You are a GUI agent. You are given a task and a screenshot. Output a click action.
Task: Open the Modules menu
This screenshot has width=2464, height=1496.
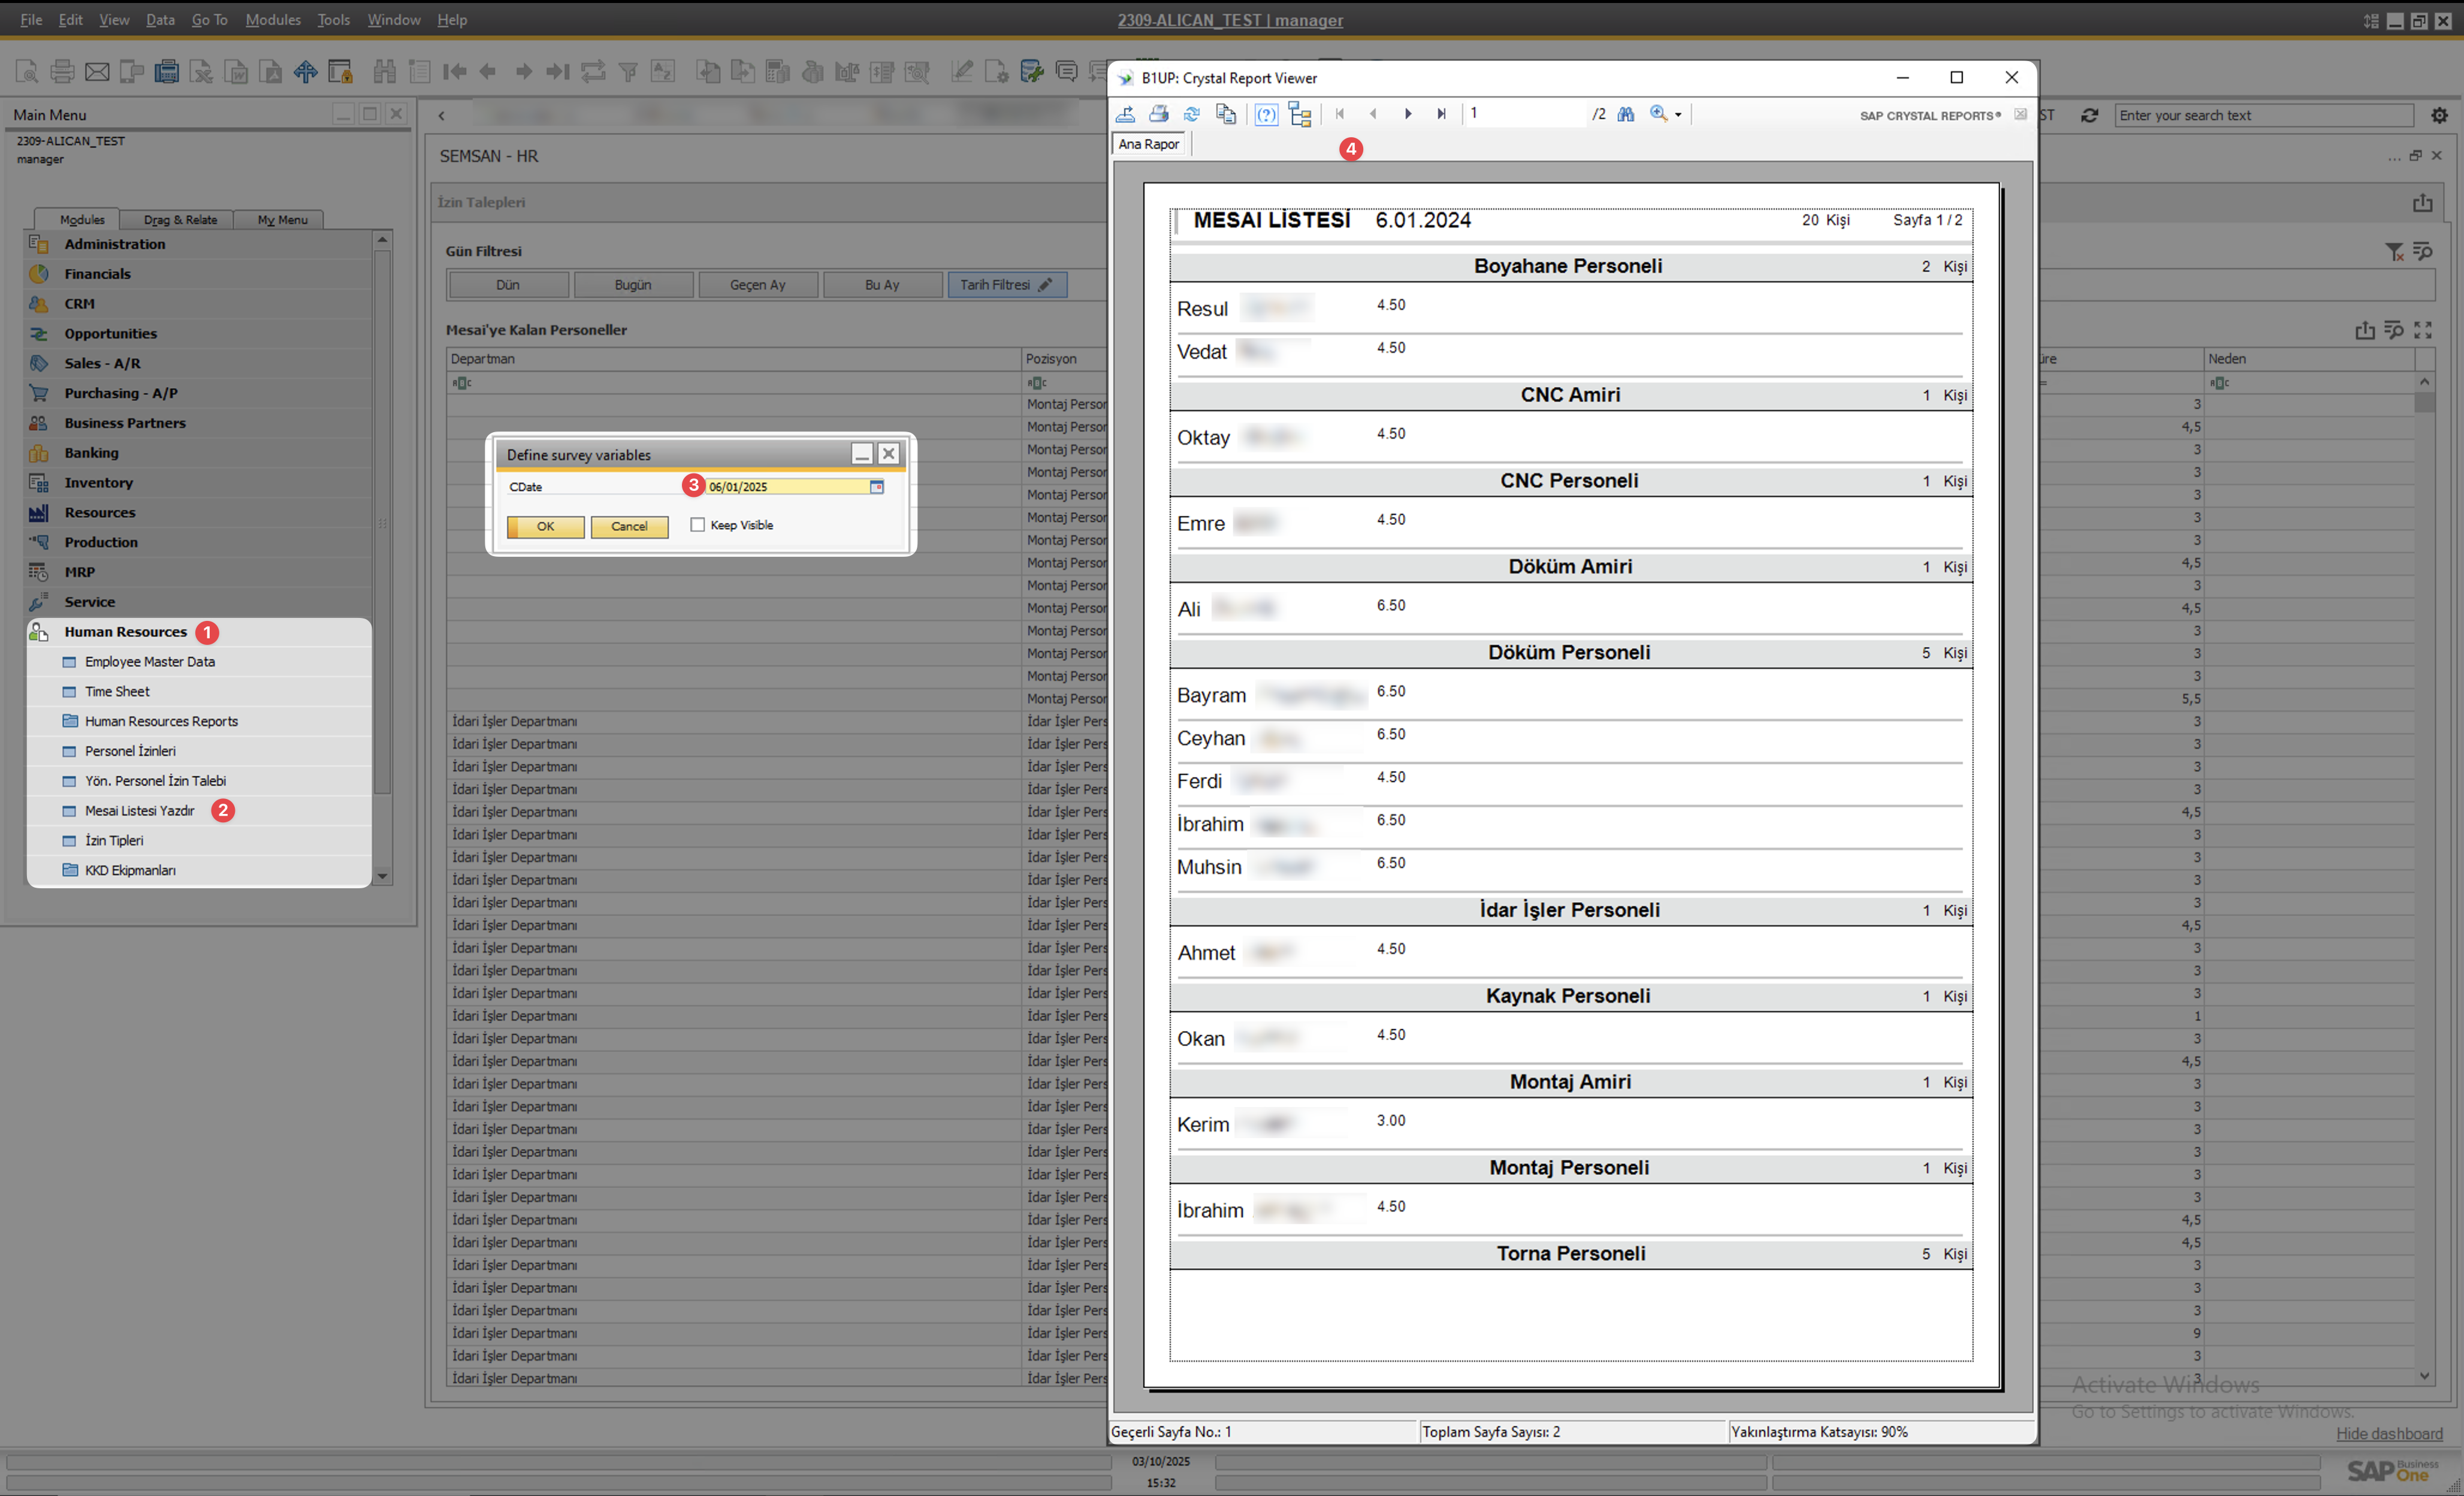(x=273, y=19)
